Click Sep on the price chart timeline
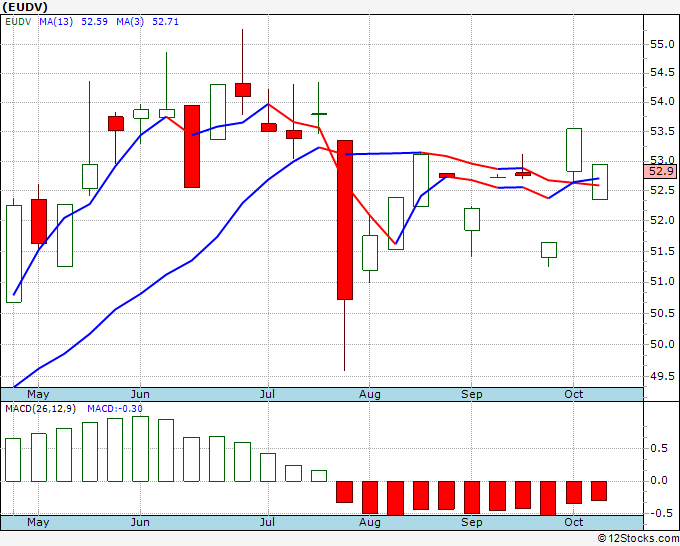The width and height of the screenshot is (680, 546). pos(471,395)
